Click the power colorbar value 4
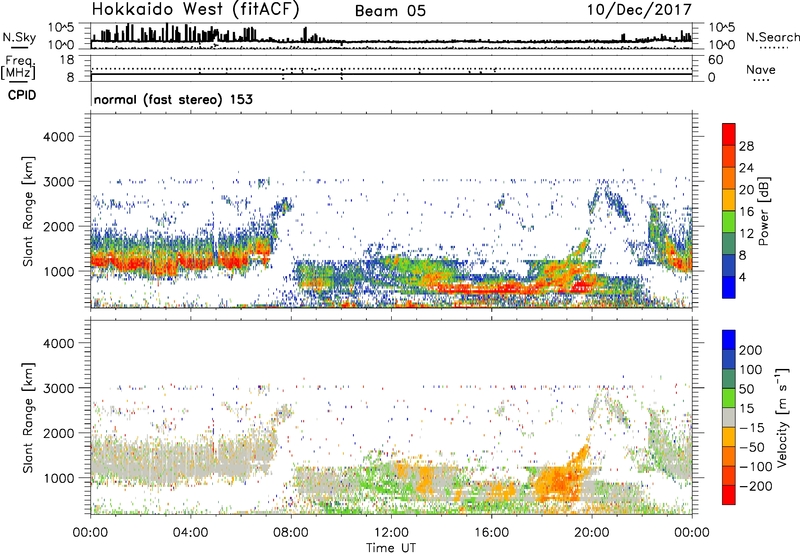Screen dimensions: 800x554 (x=743, y=277)
